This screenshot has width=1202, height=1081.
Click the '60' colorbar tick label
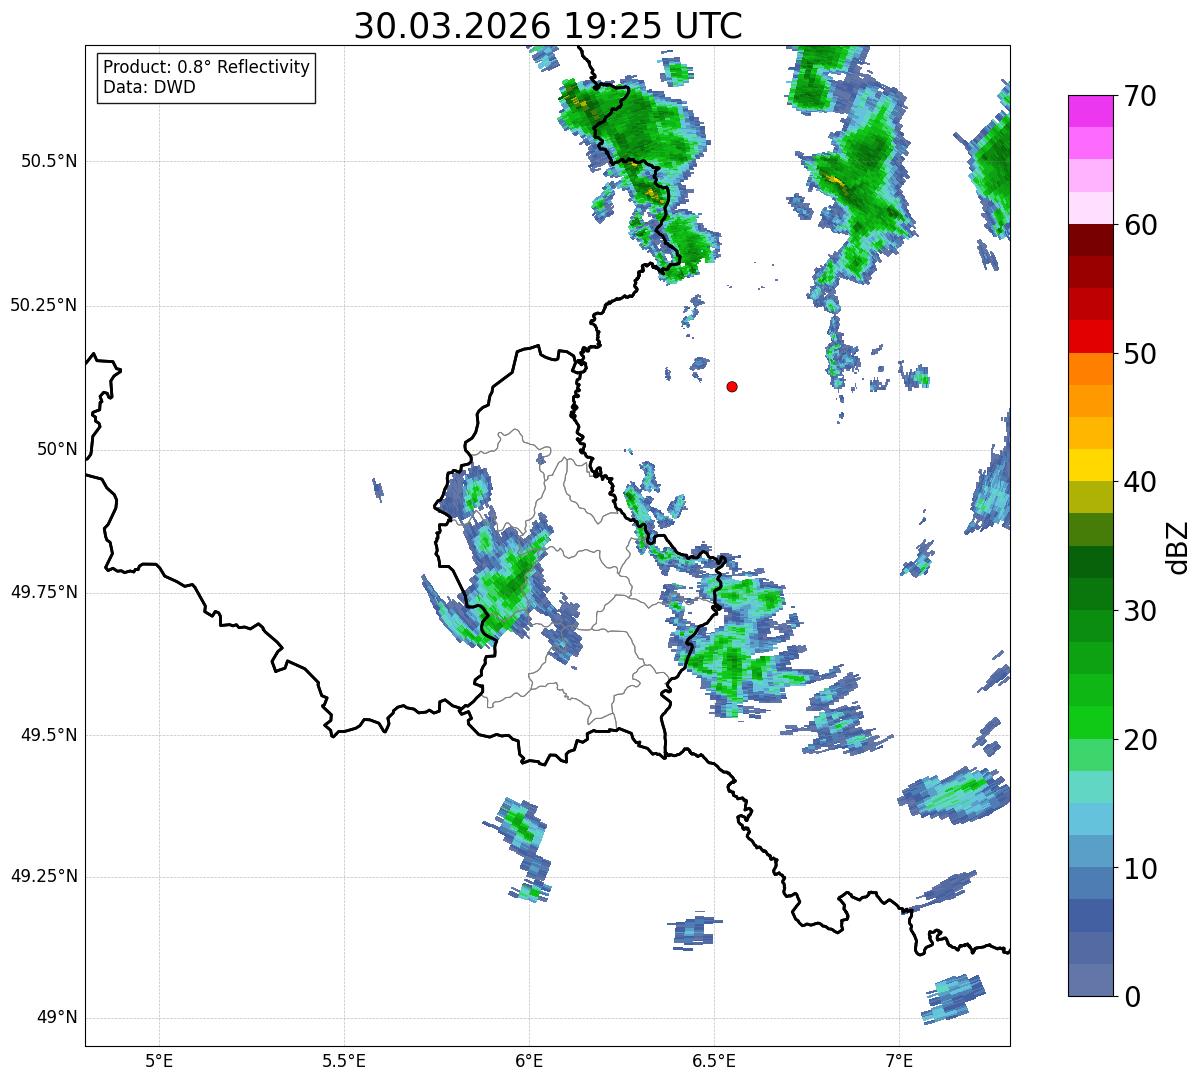[1141, 225]
